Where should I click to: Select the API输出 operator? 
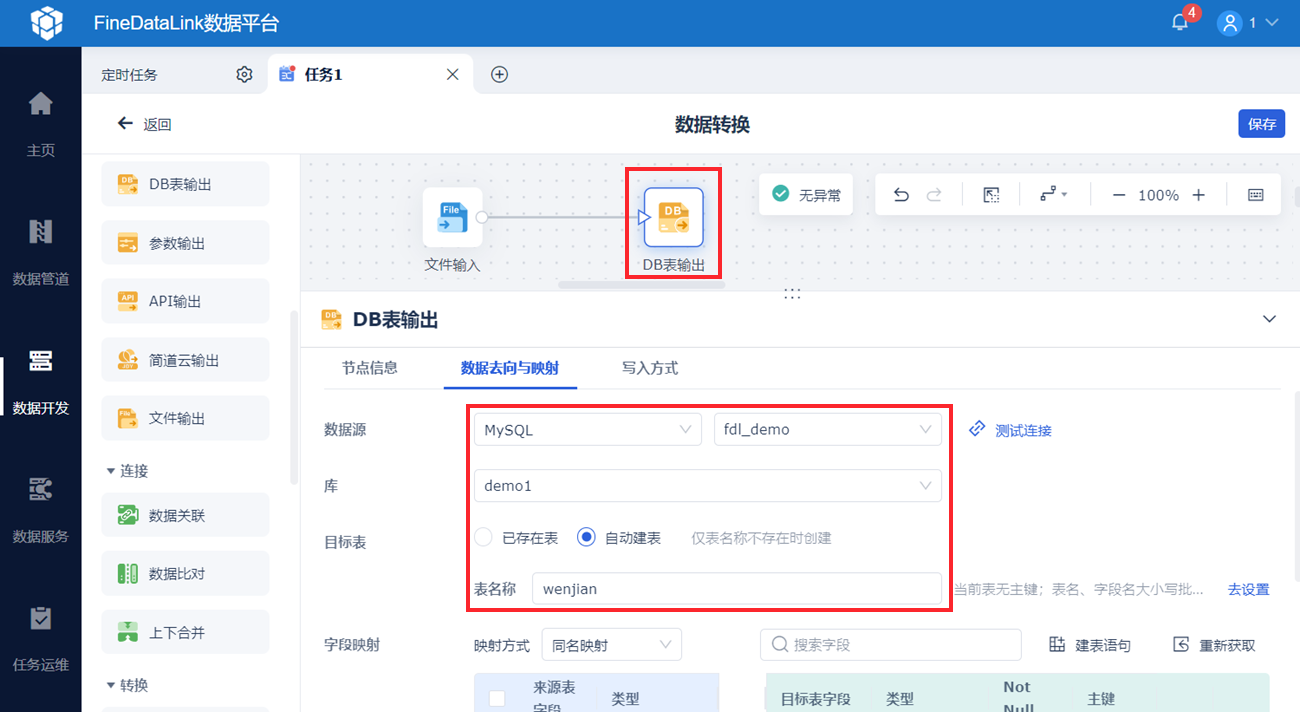[186, 301]
